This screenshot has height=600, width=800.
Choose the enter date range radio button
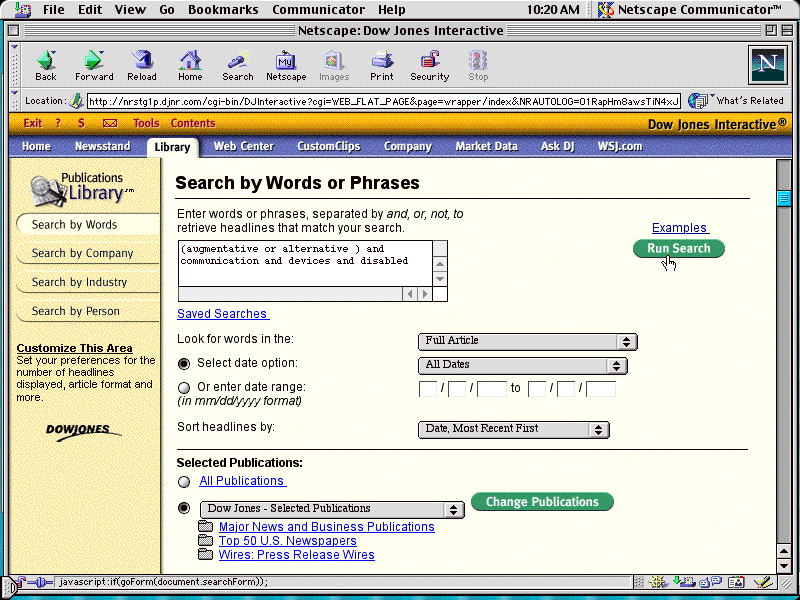coord(184,388)
